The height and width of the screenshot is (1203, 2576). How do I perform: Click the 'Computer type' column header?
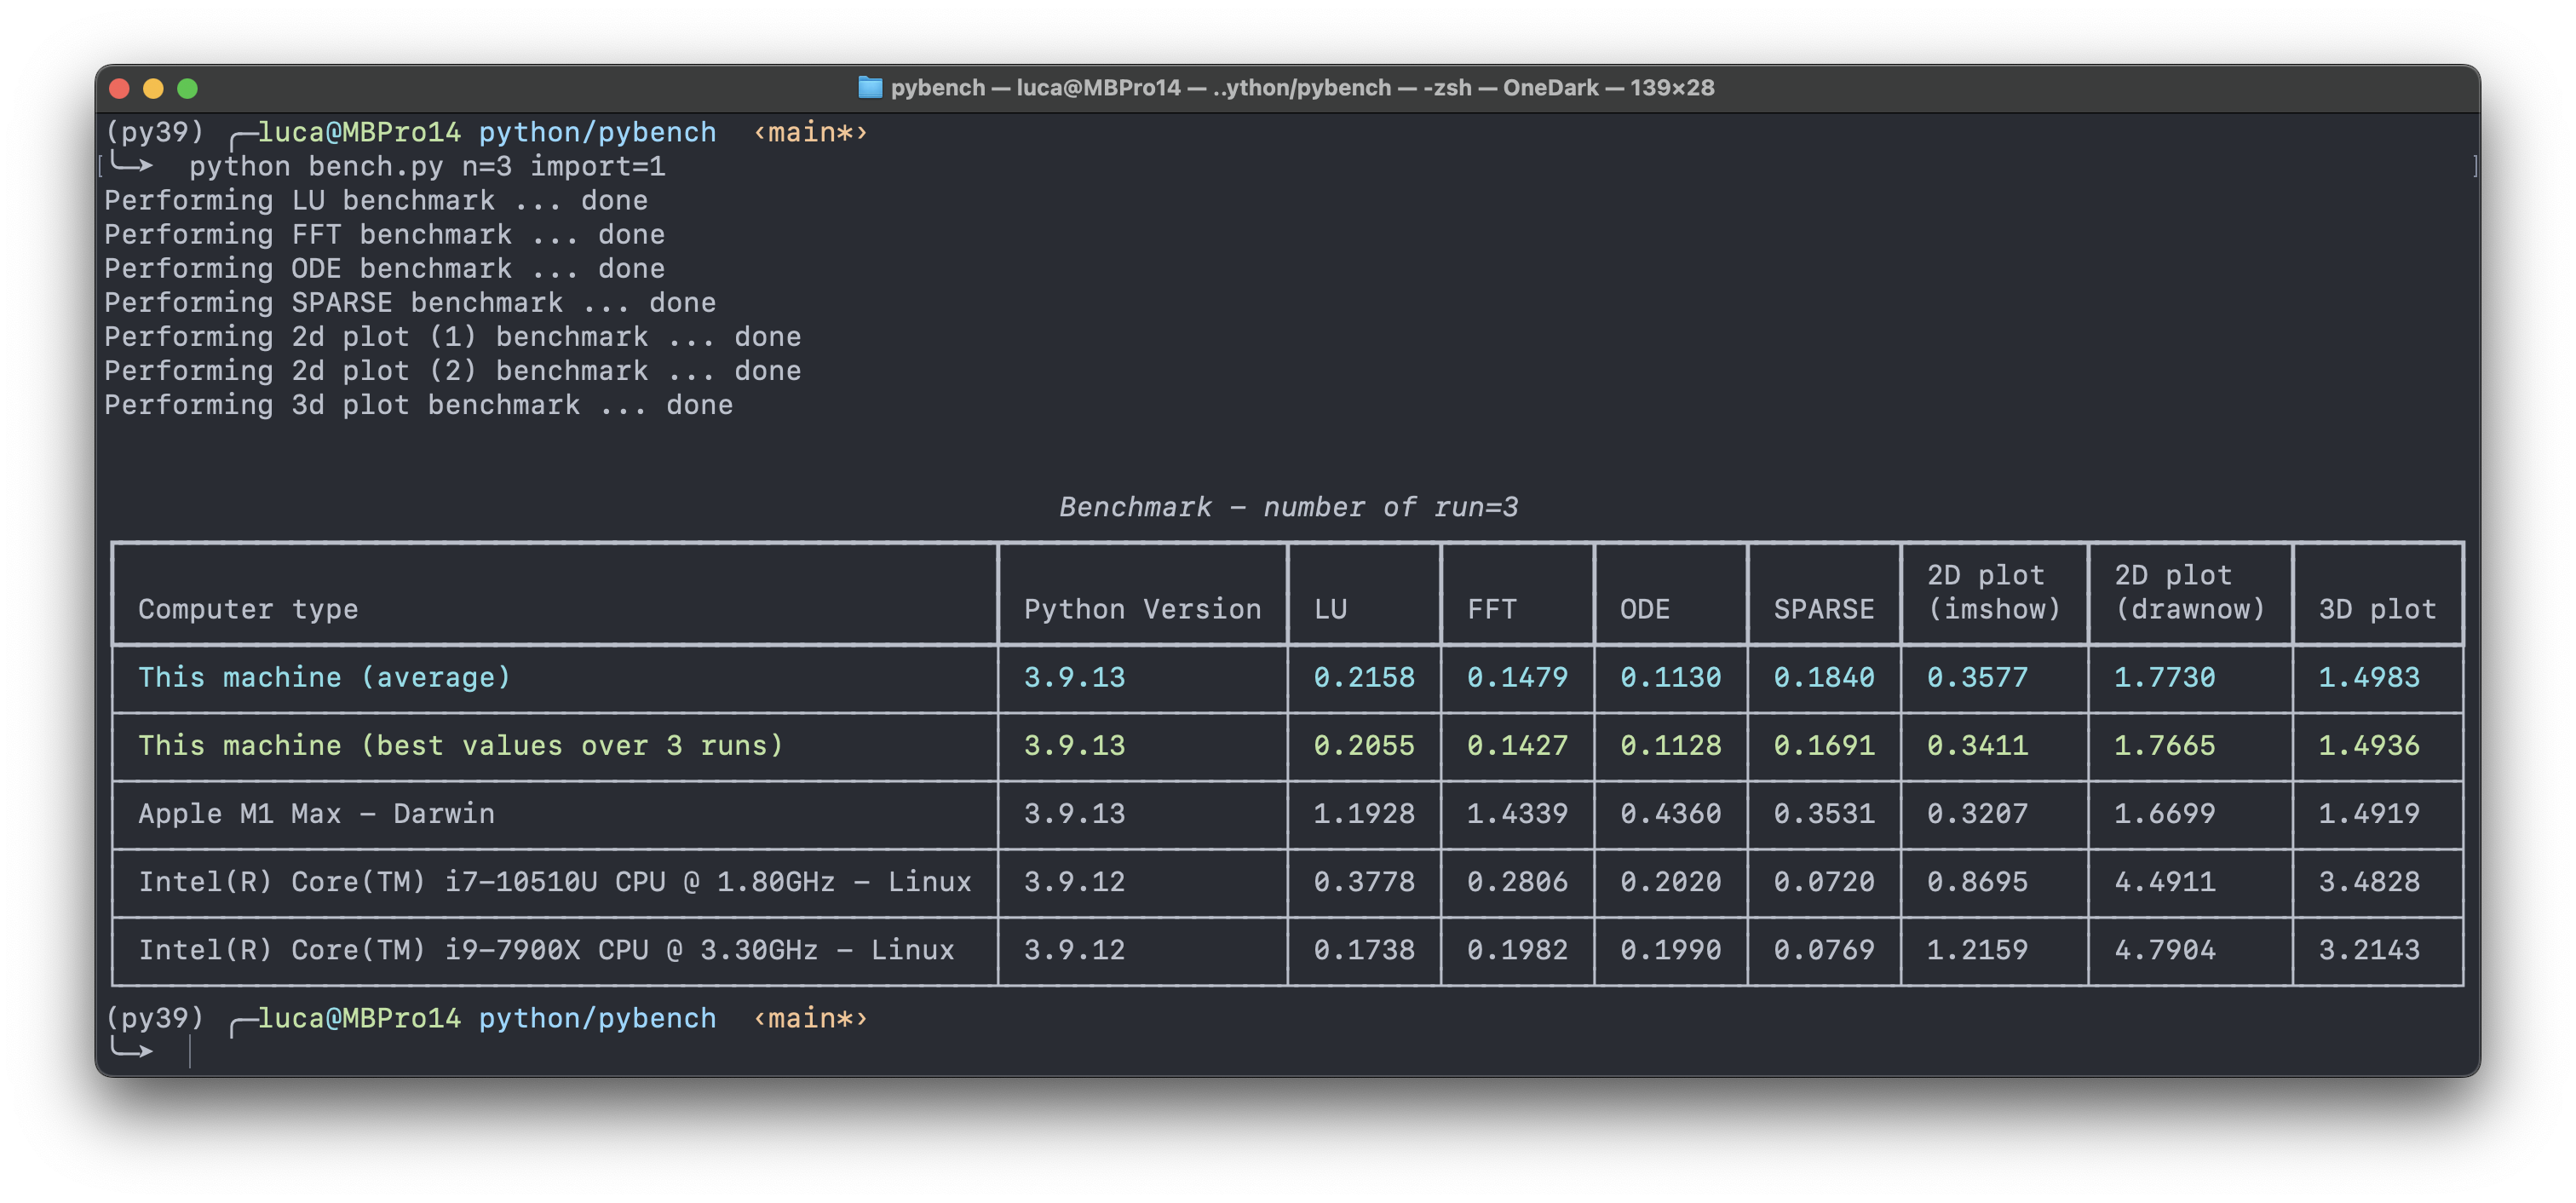(x=248, y=609)
